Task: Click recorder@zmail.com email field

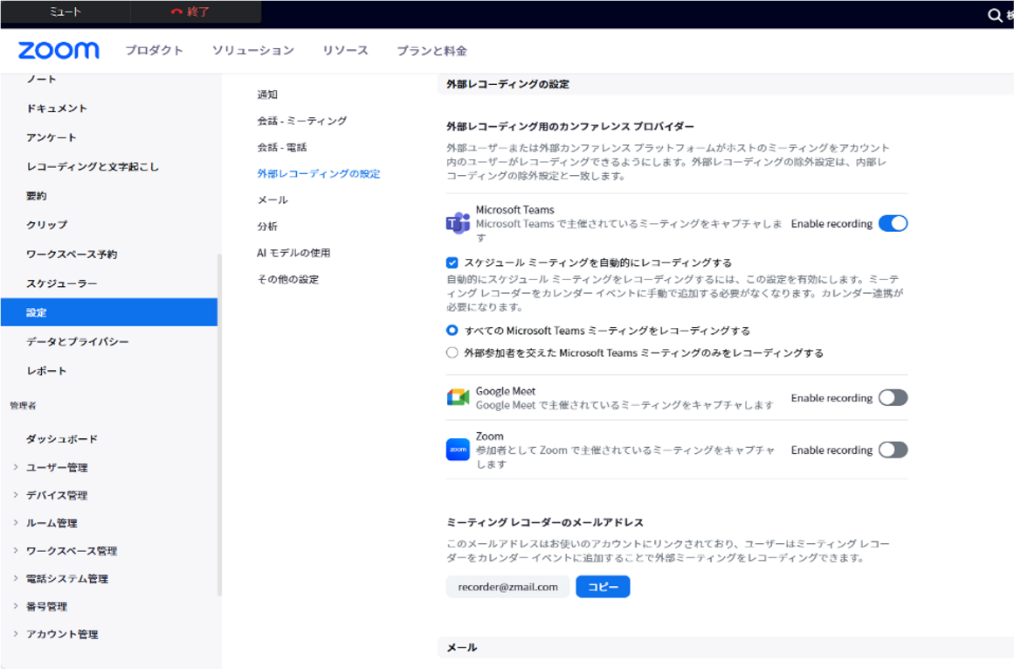Action: 508,587
